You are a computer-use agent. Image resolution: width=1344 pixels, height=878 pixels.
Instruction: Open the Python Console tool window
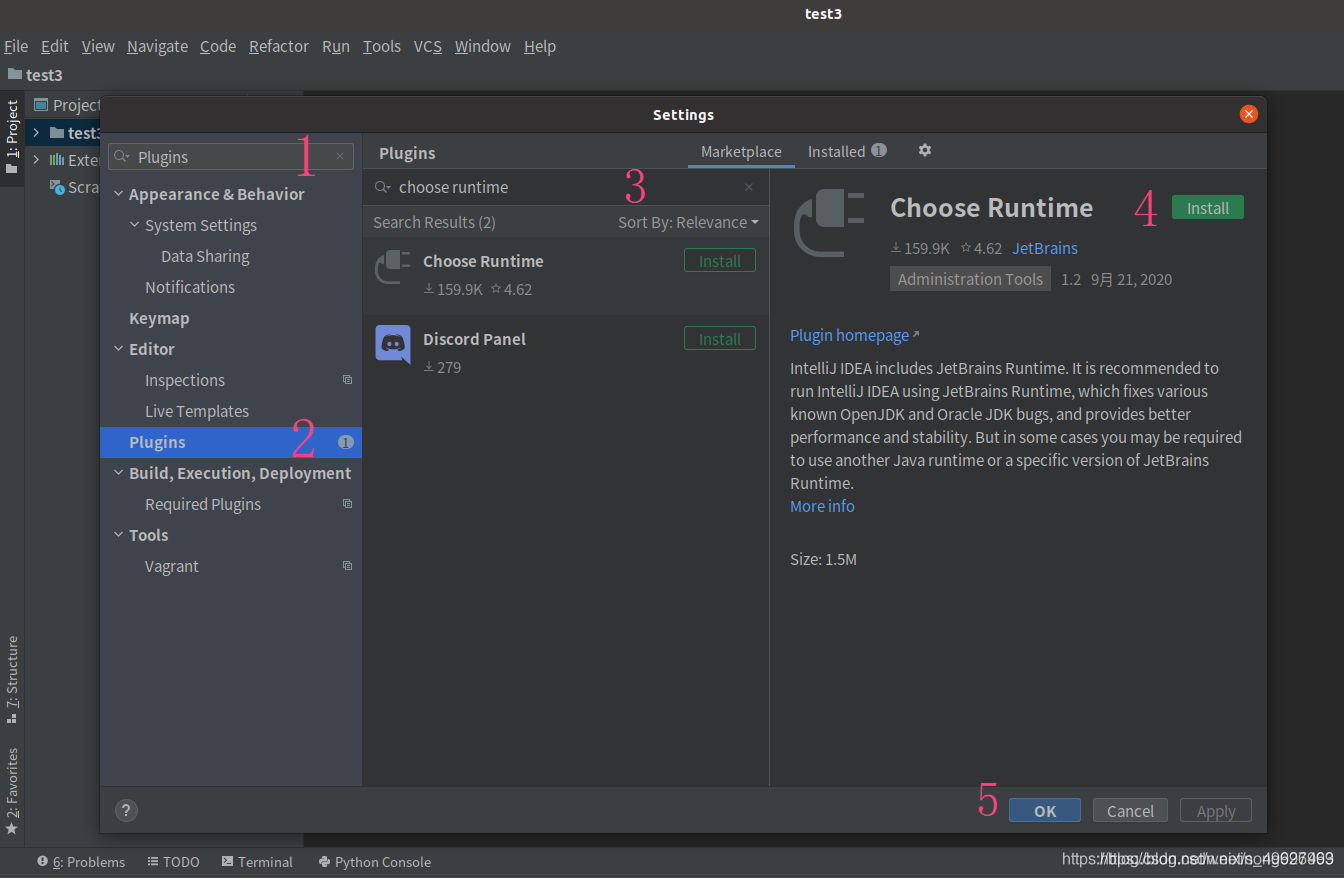tap(374, 862)
